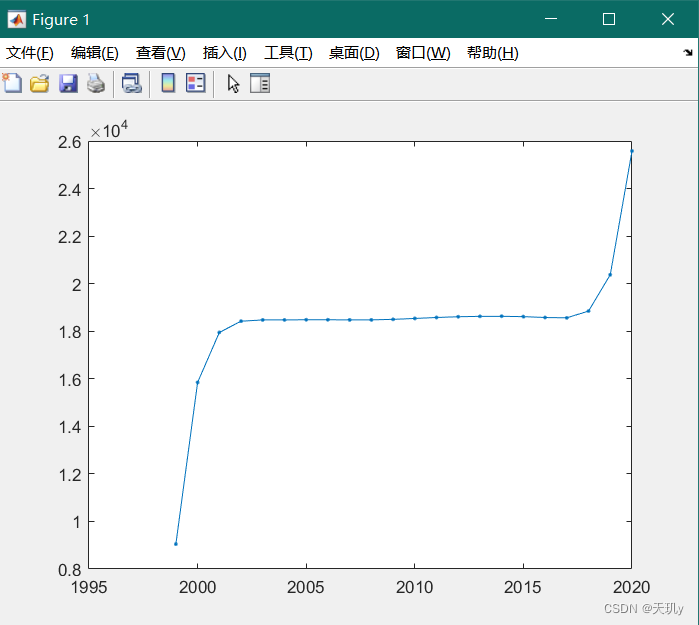Maximize the Figure 1 window
Image resolution: width=699 pixels, height=625 pixels.
(x=609, y=19)
